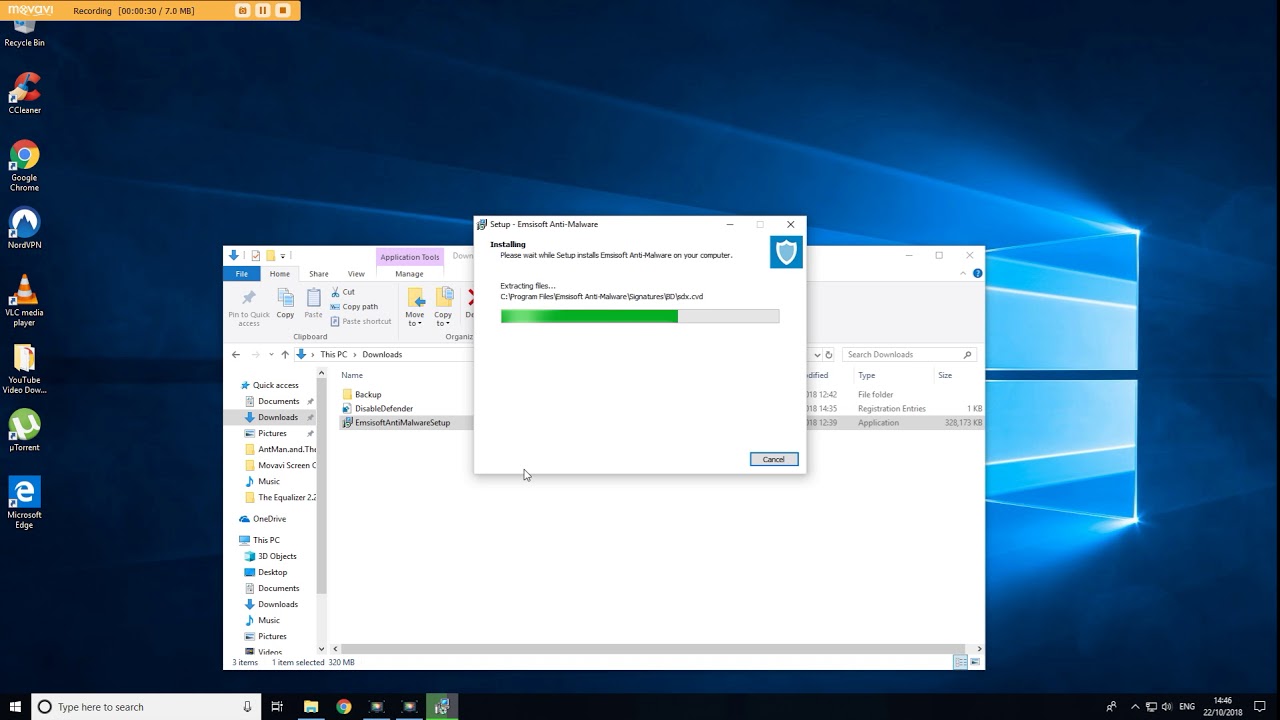Open Explorer Help question mark icon
The image size is (1280, 720).
(977, 273)
